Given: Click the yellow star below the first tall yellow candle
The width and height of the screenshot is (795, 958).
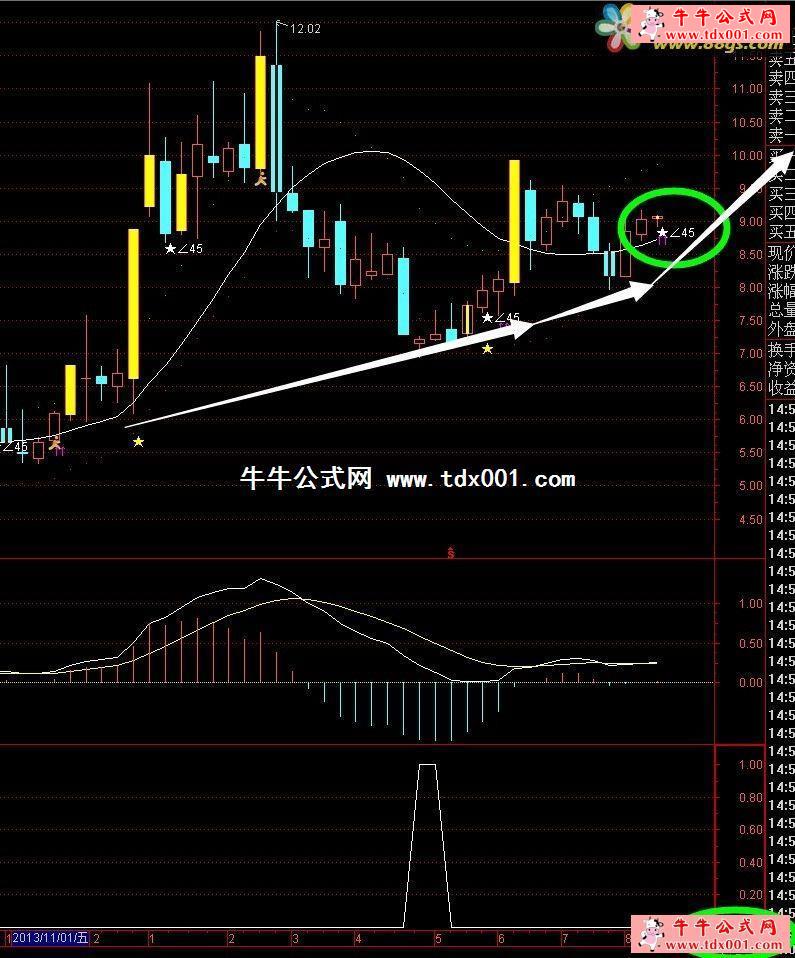Looking at the screenshot, I should click(x=138, y=441).
